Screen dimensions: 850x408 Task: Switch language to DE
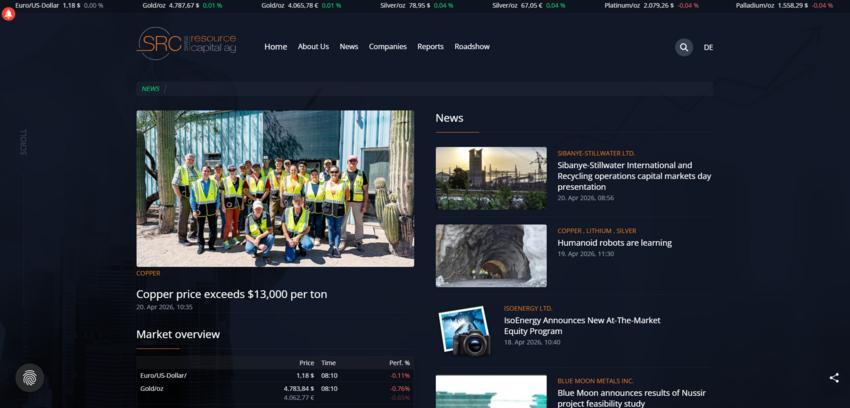708,47
